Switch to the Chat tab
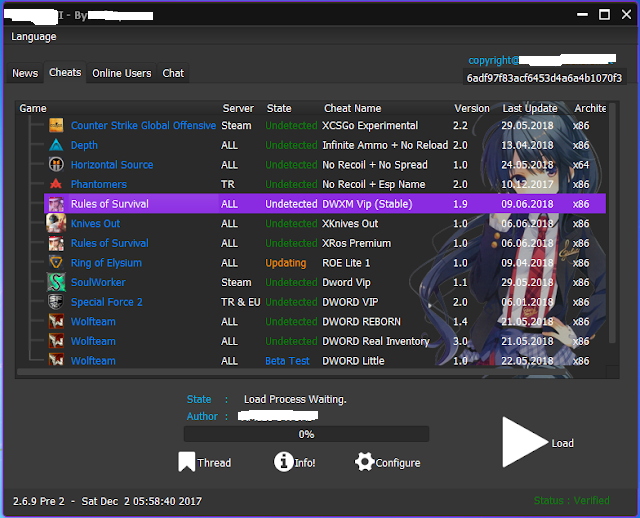Screen dimensions: 640x518 click(173, 73)
